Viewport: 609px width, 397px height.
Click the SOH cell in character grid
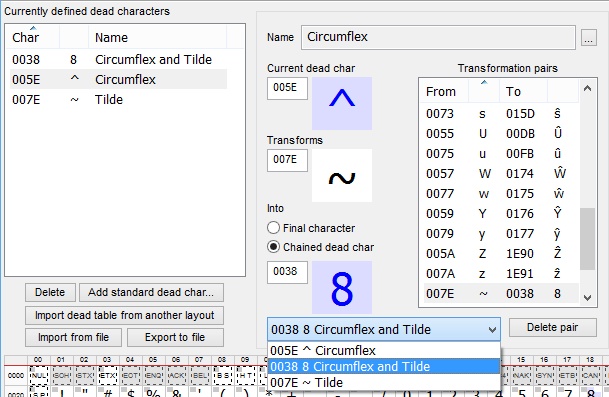click(x=61, y=376)
